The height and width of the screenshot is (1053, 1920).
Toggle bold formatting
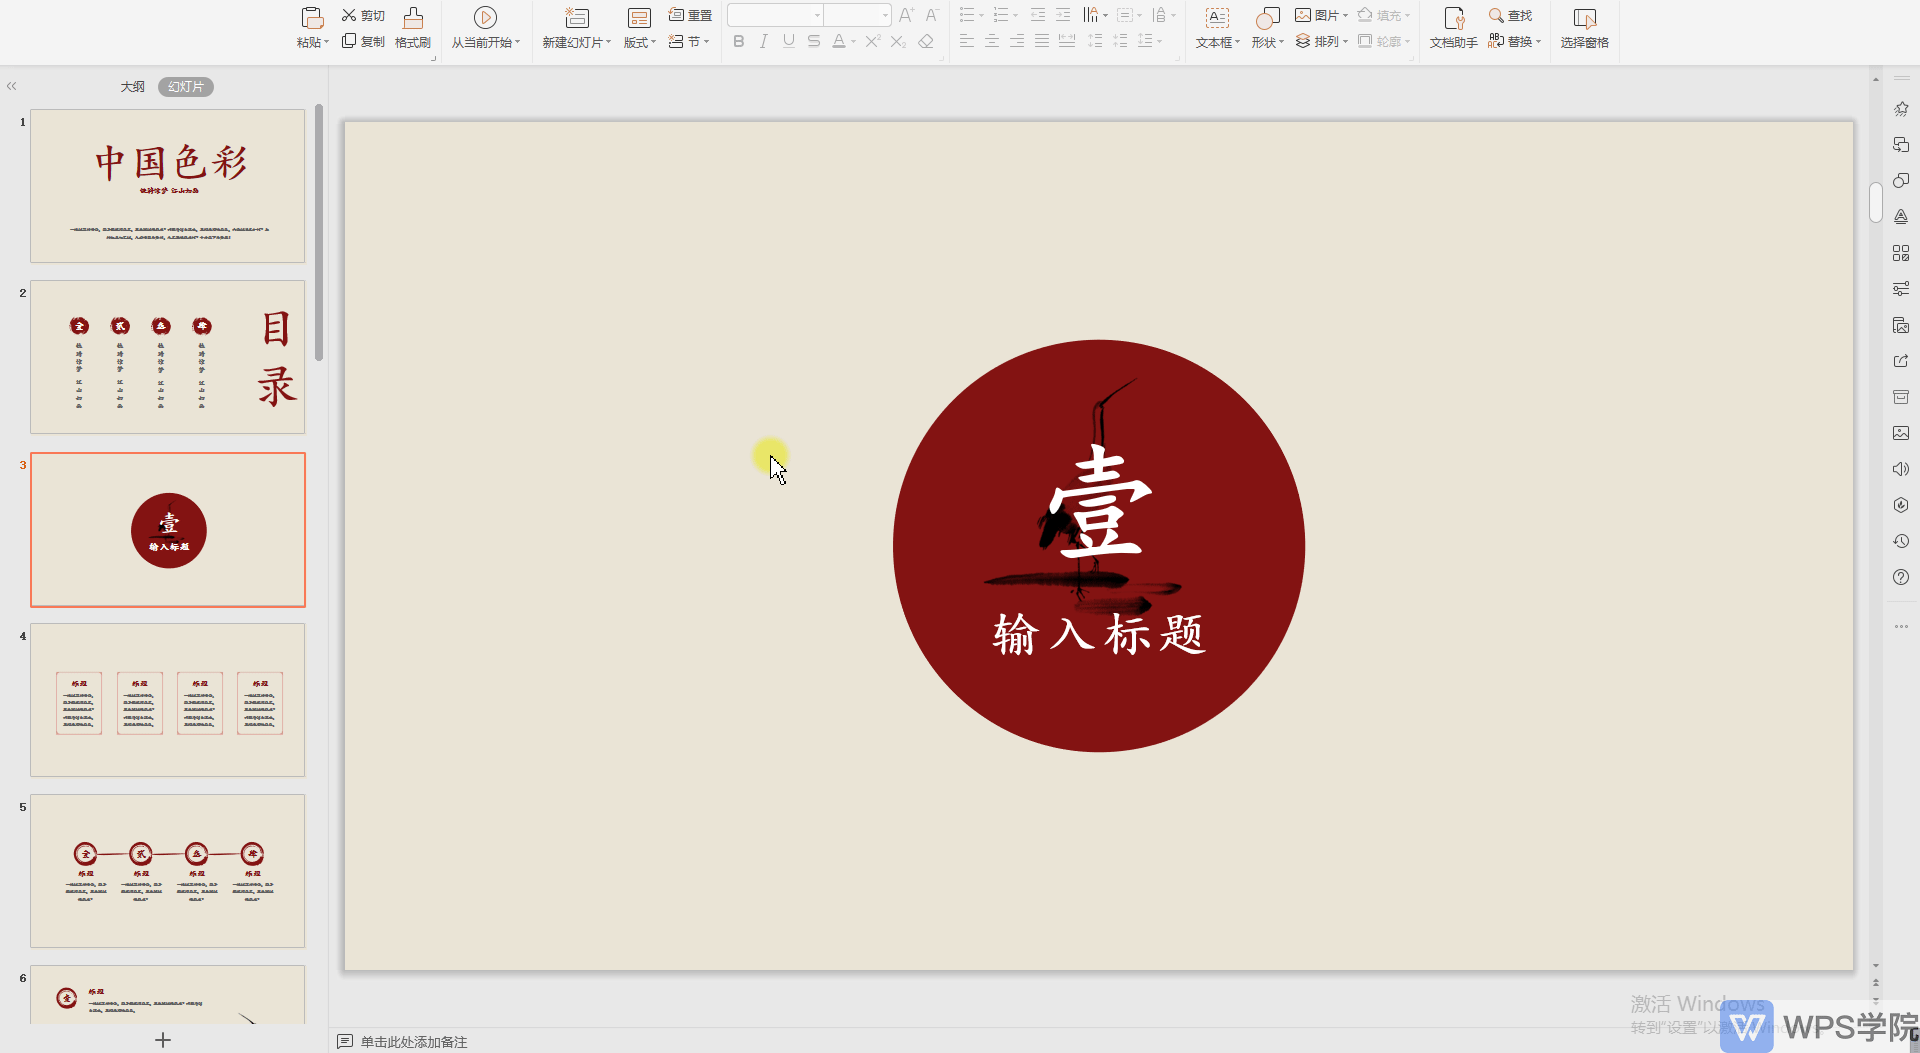(x=739, y=41)
